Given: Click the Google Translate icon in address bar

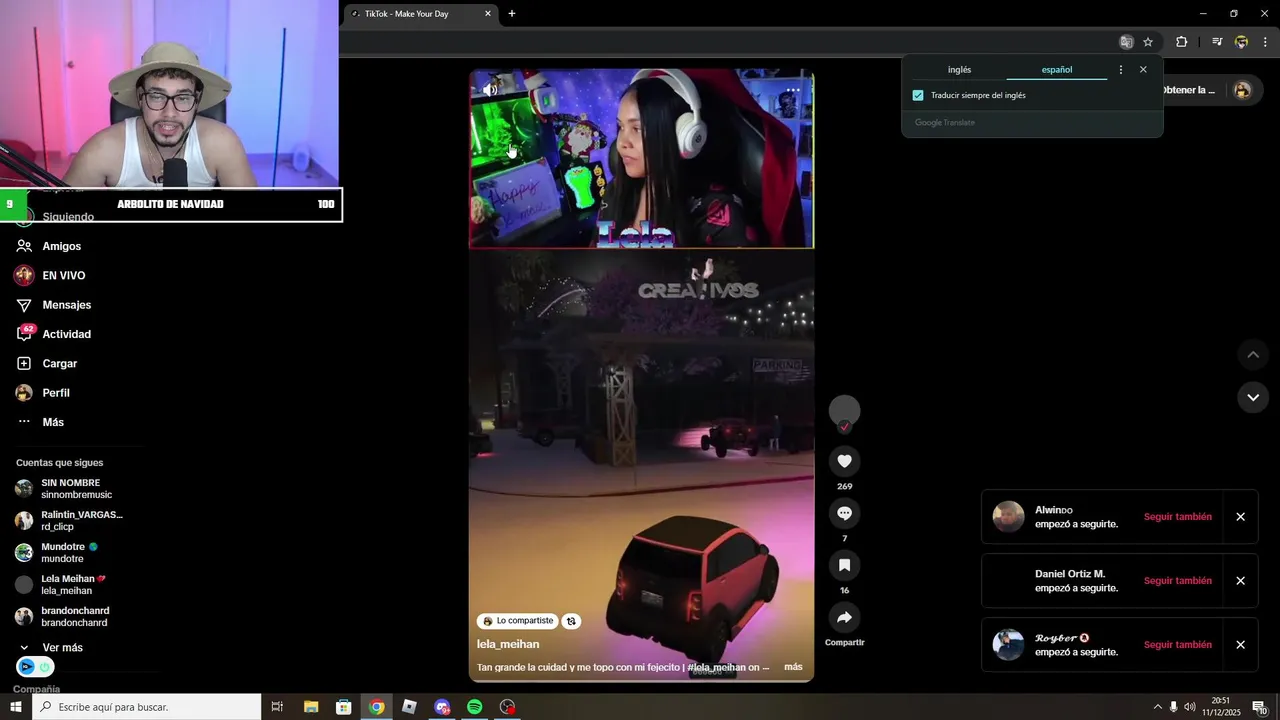Looking at the screenshot, I should tap(1127, 42).
